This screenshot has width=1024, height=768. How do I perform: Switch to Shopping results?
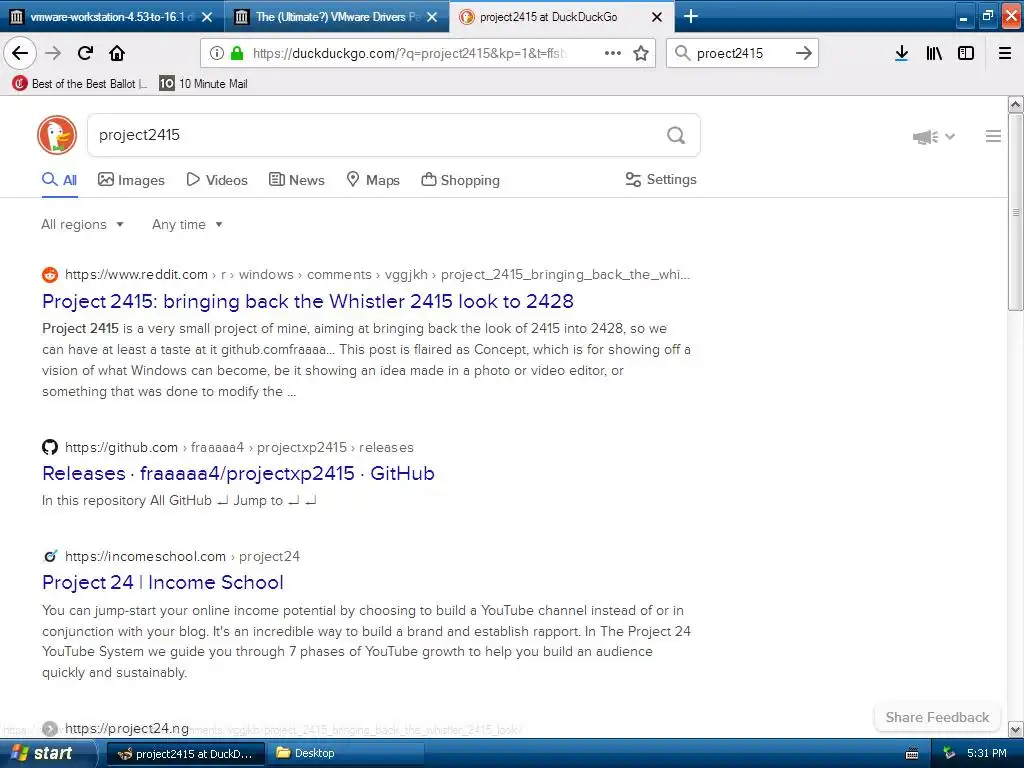click(460, 180)
